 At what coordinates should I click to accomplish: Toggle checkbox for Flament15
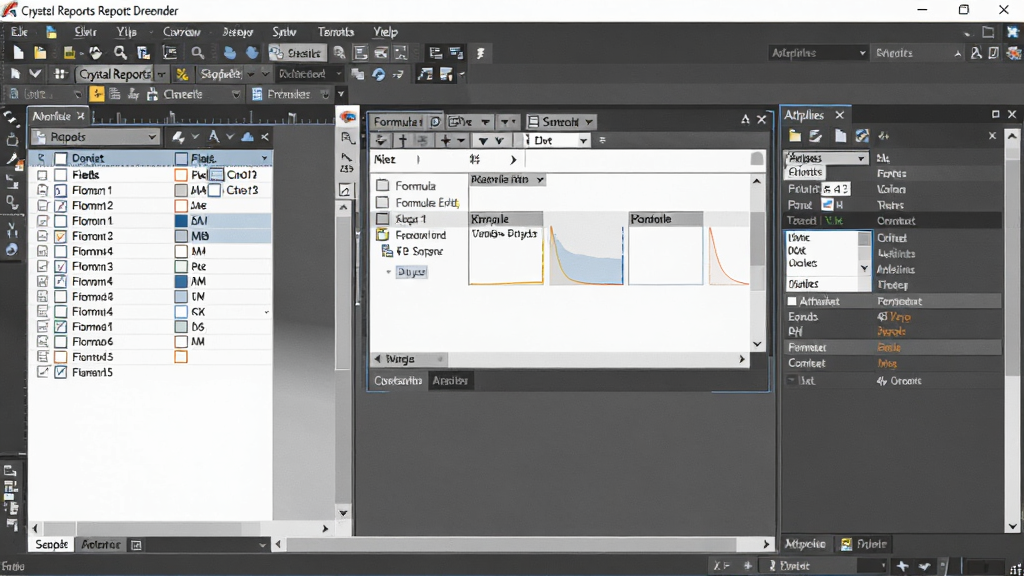61,372
